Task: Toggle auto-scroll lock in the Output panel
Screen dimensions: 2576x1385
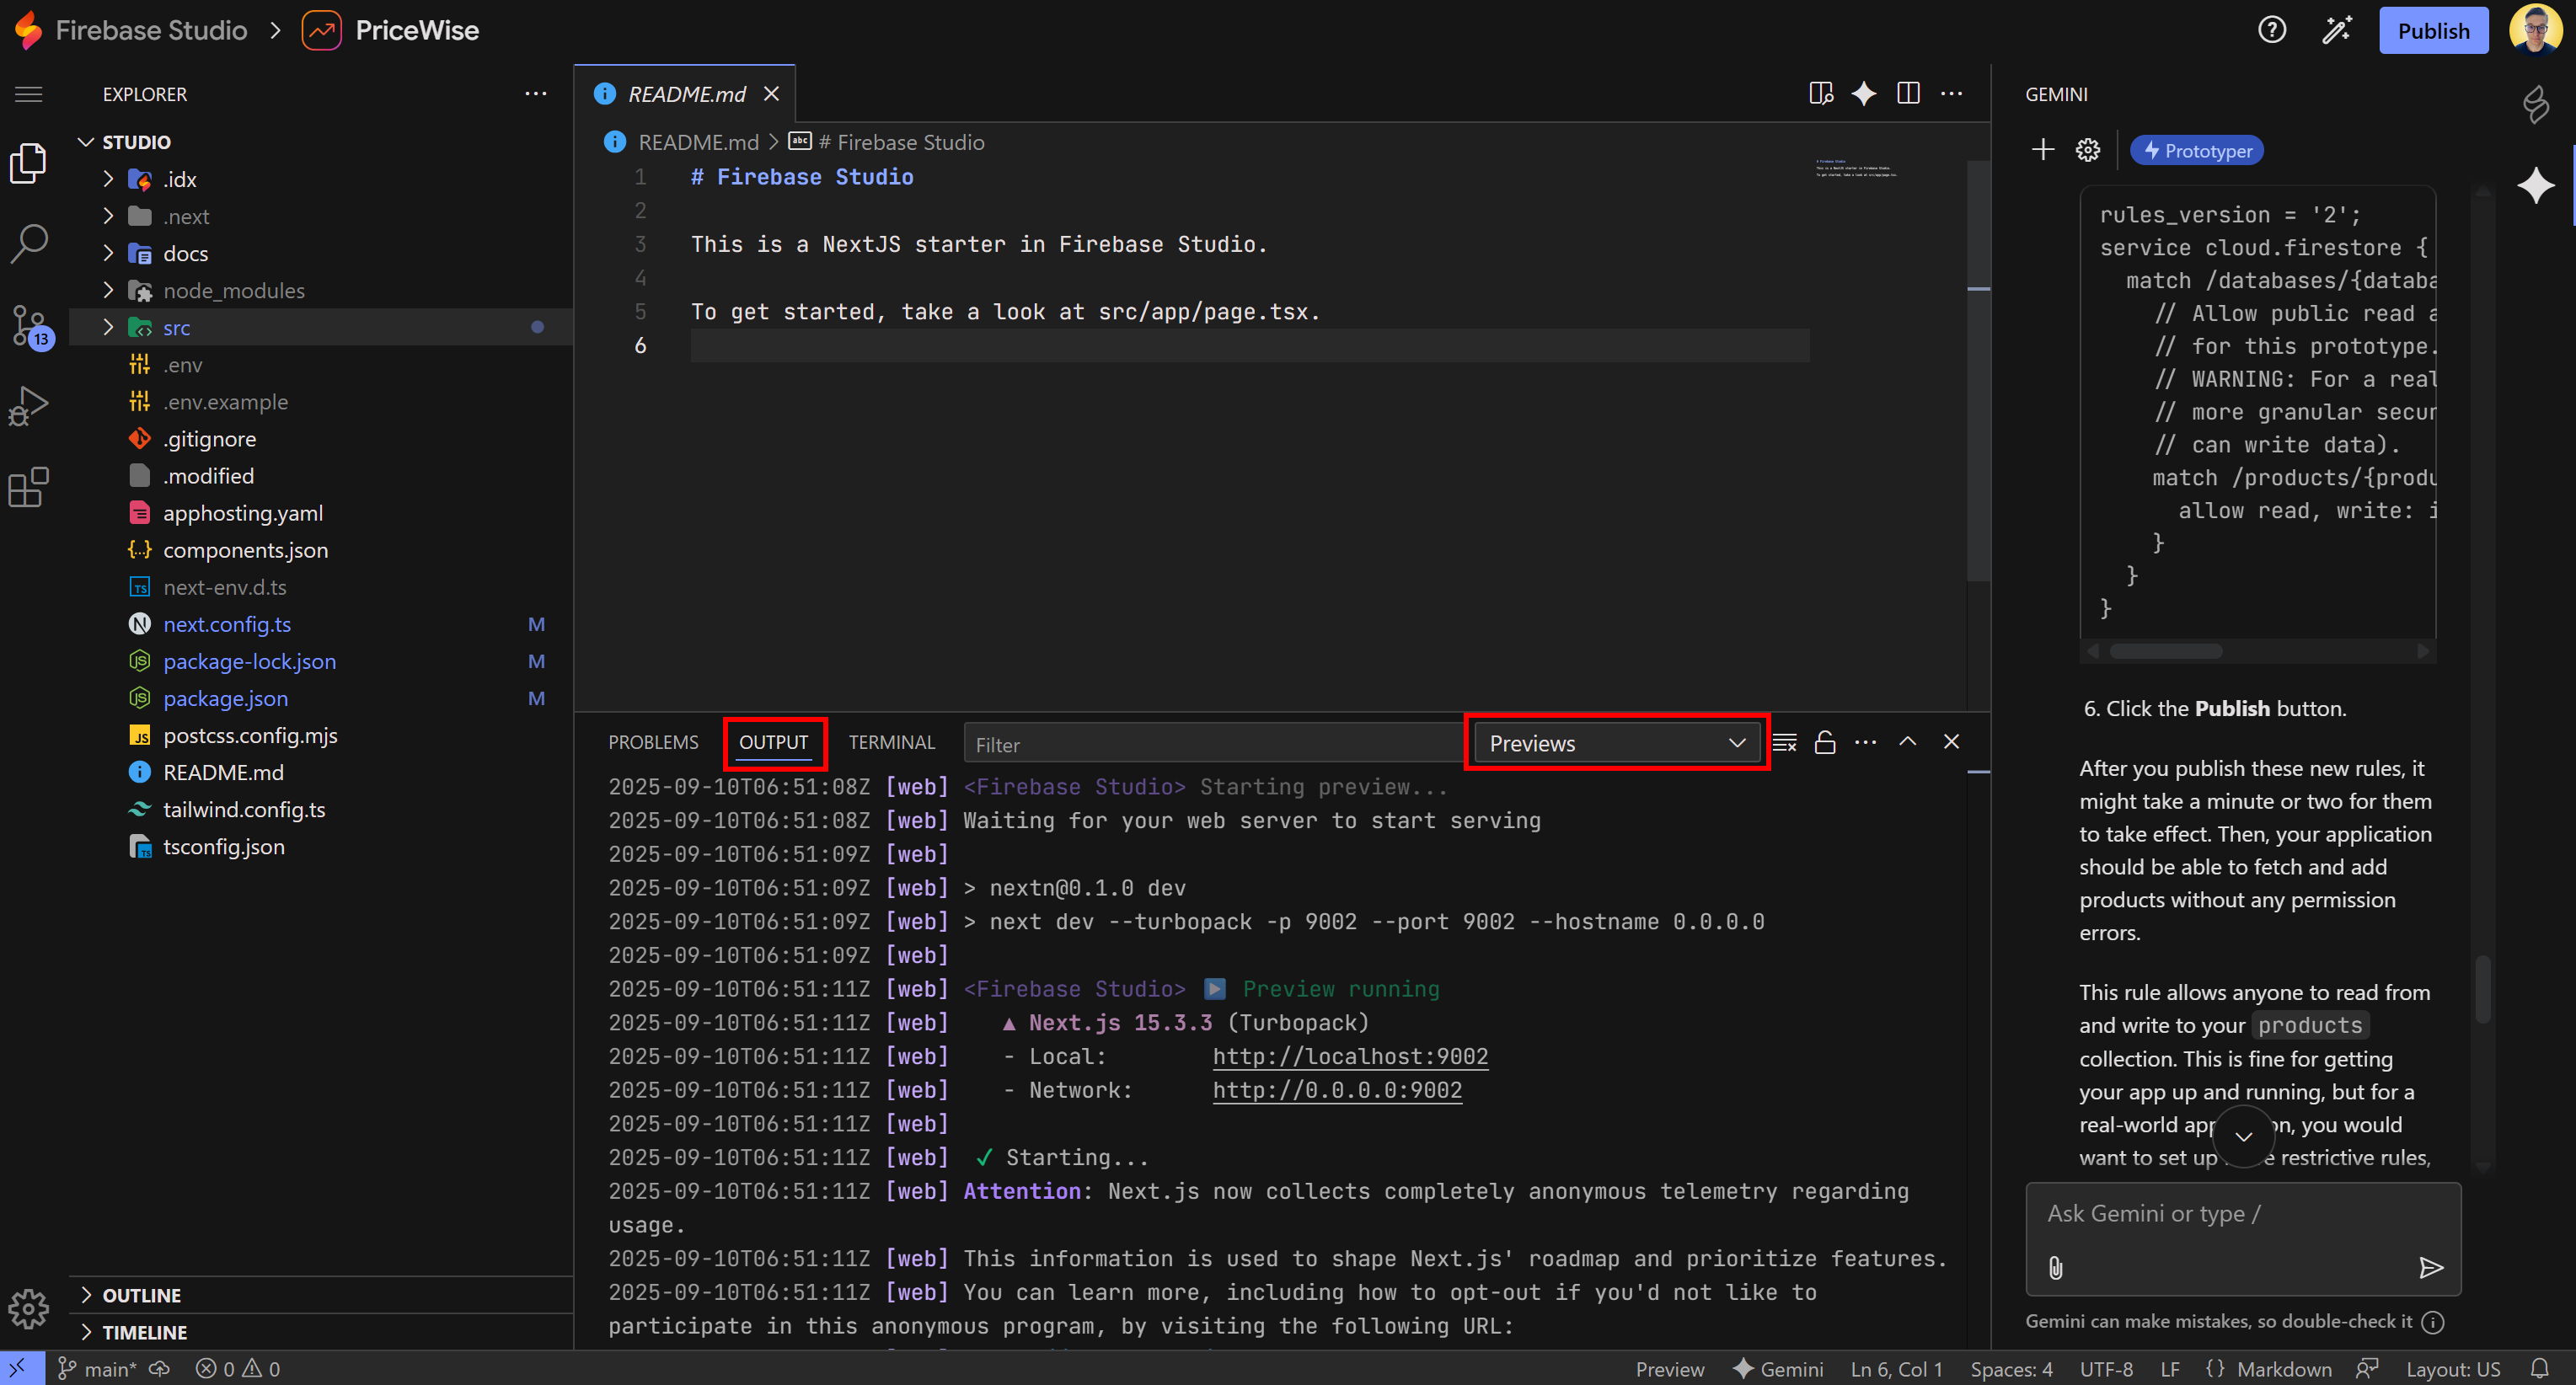Action: (1825, 742)
